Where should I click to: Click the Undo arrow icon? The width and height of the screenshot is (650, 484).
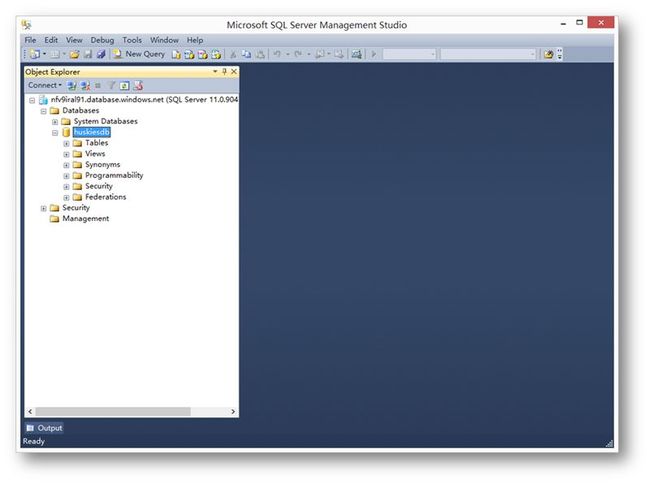277,54
